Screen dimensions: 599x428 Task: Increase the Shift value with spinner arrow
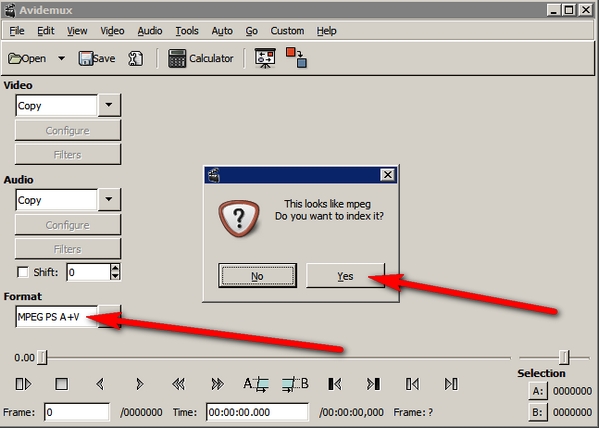115,268
